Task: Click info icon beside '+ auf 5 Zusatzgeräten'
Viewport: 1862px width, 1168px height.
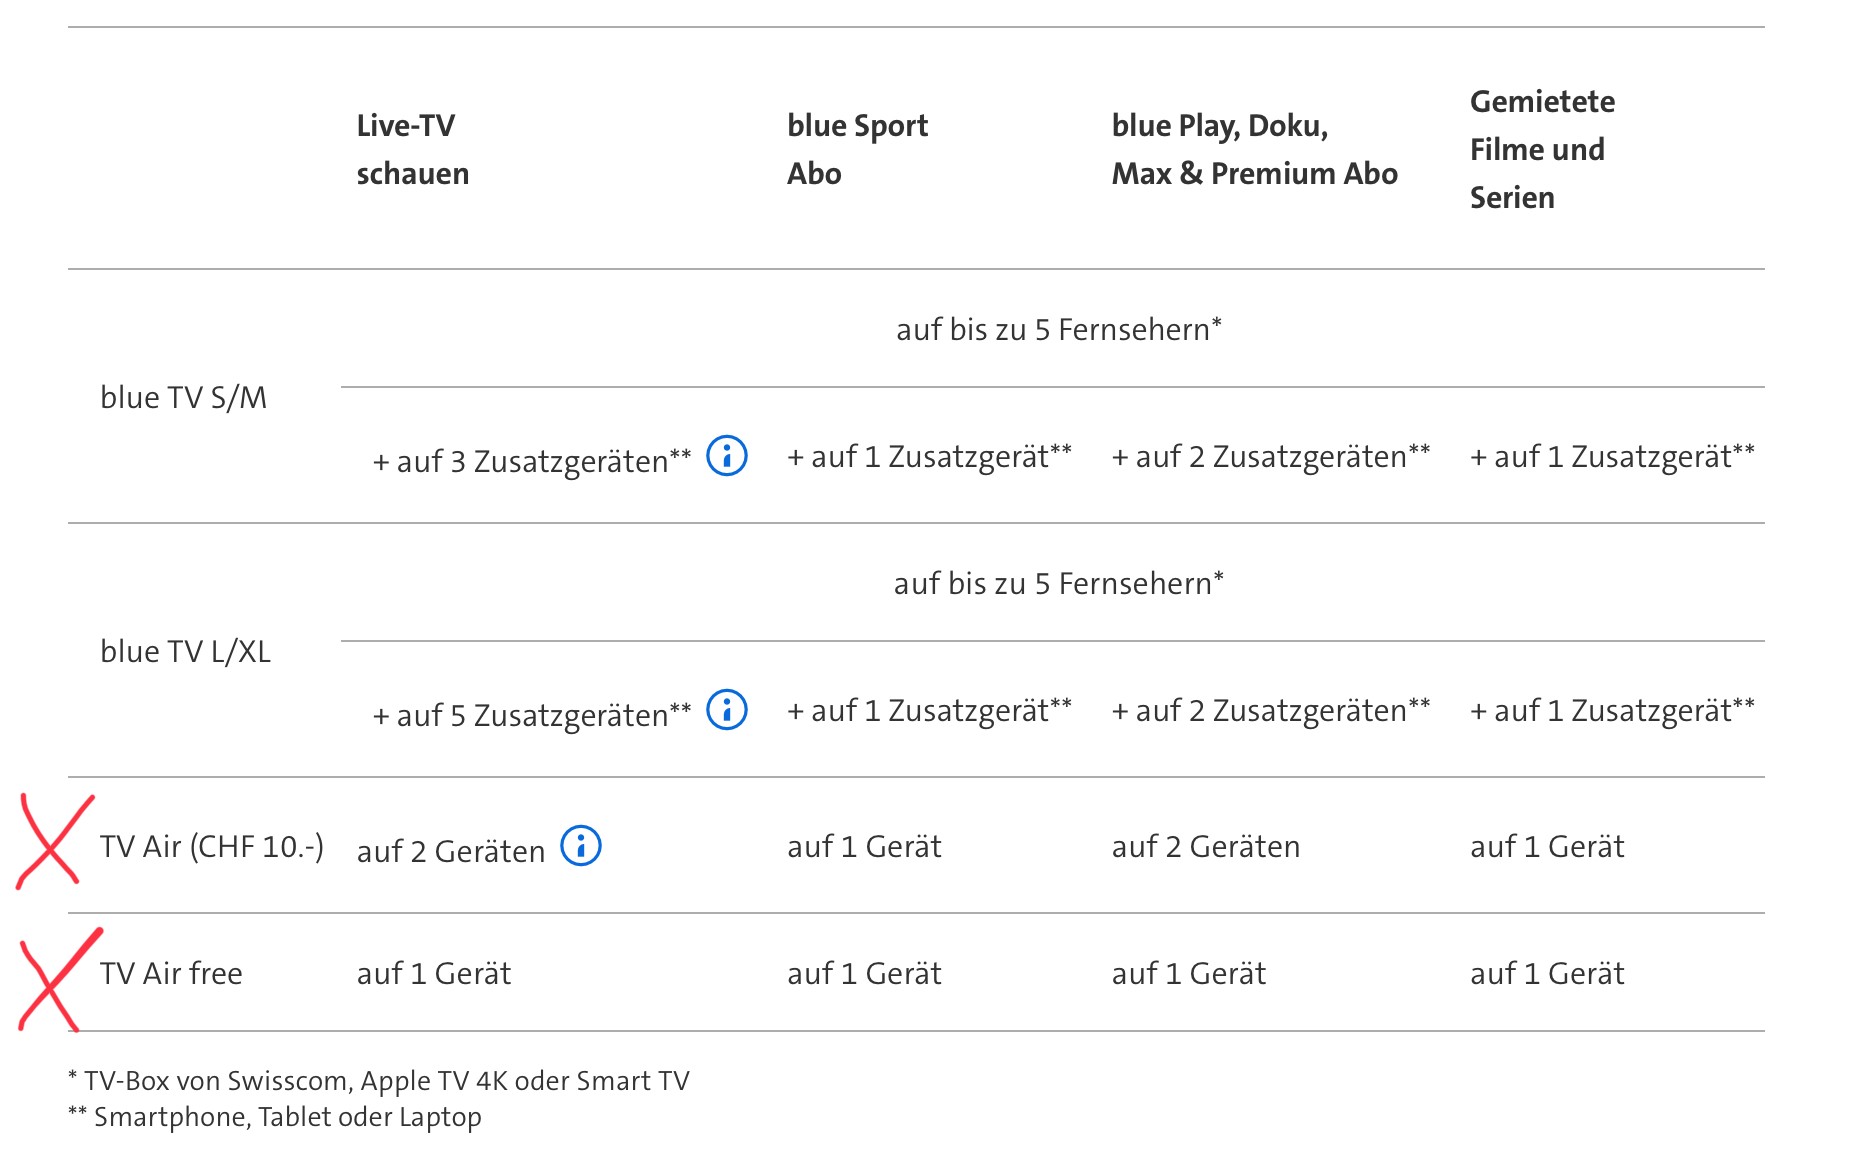Action: [727, 710]
